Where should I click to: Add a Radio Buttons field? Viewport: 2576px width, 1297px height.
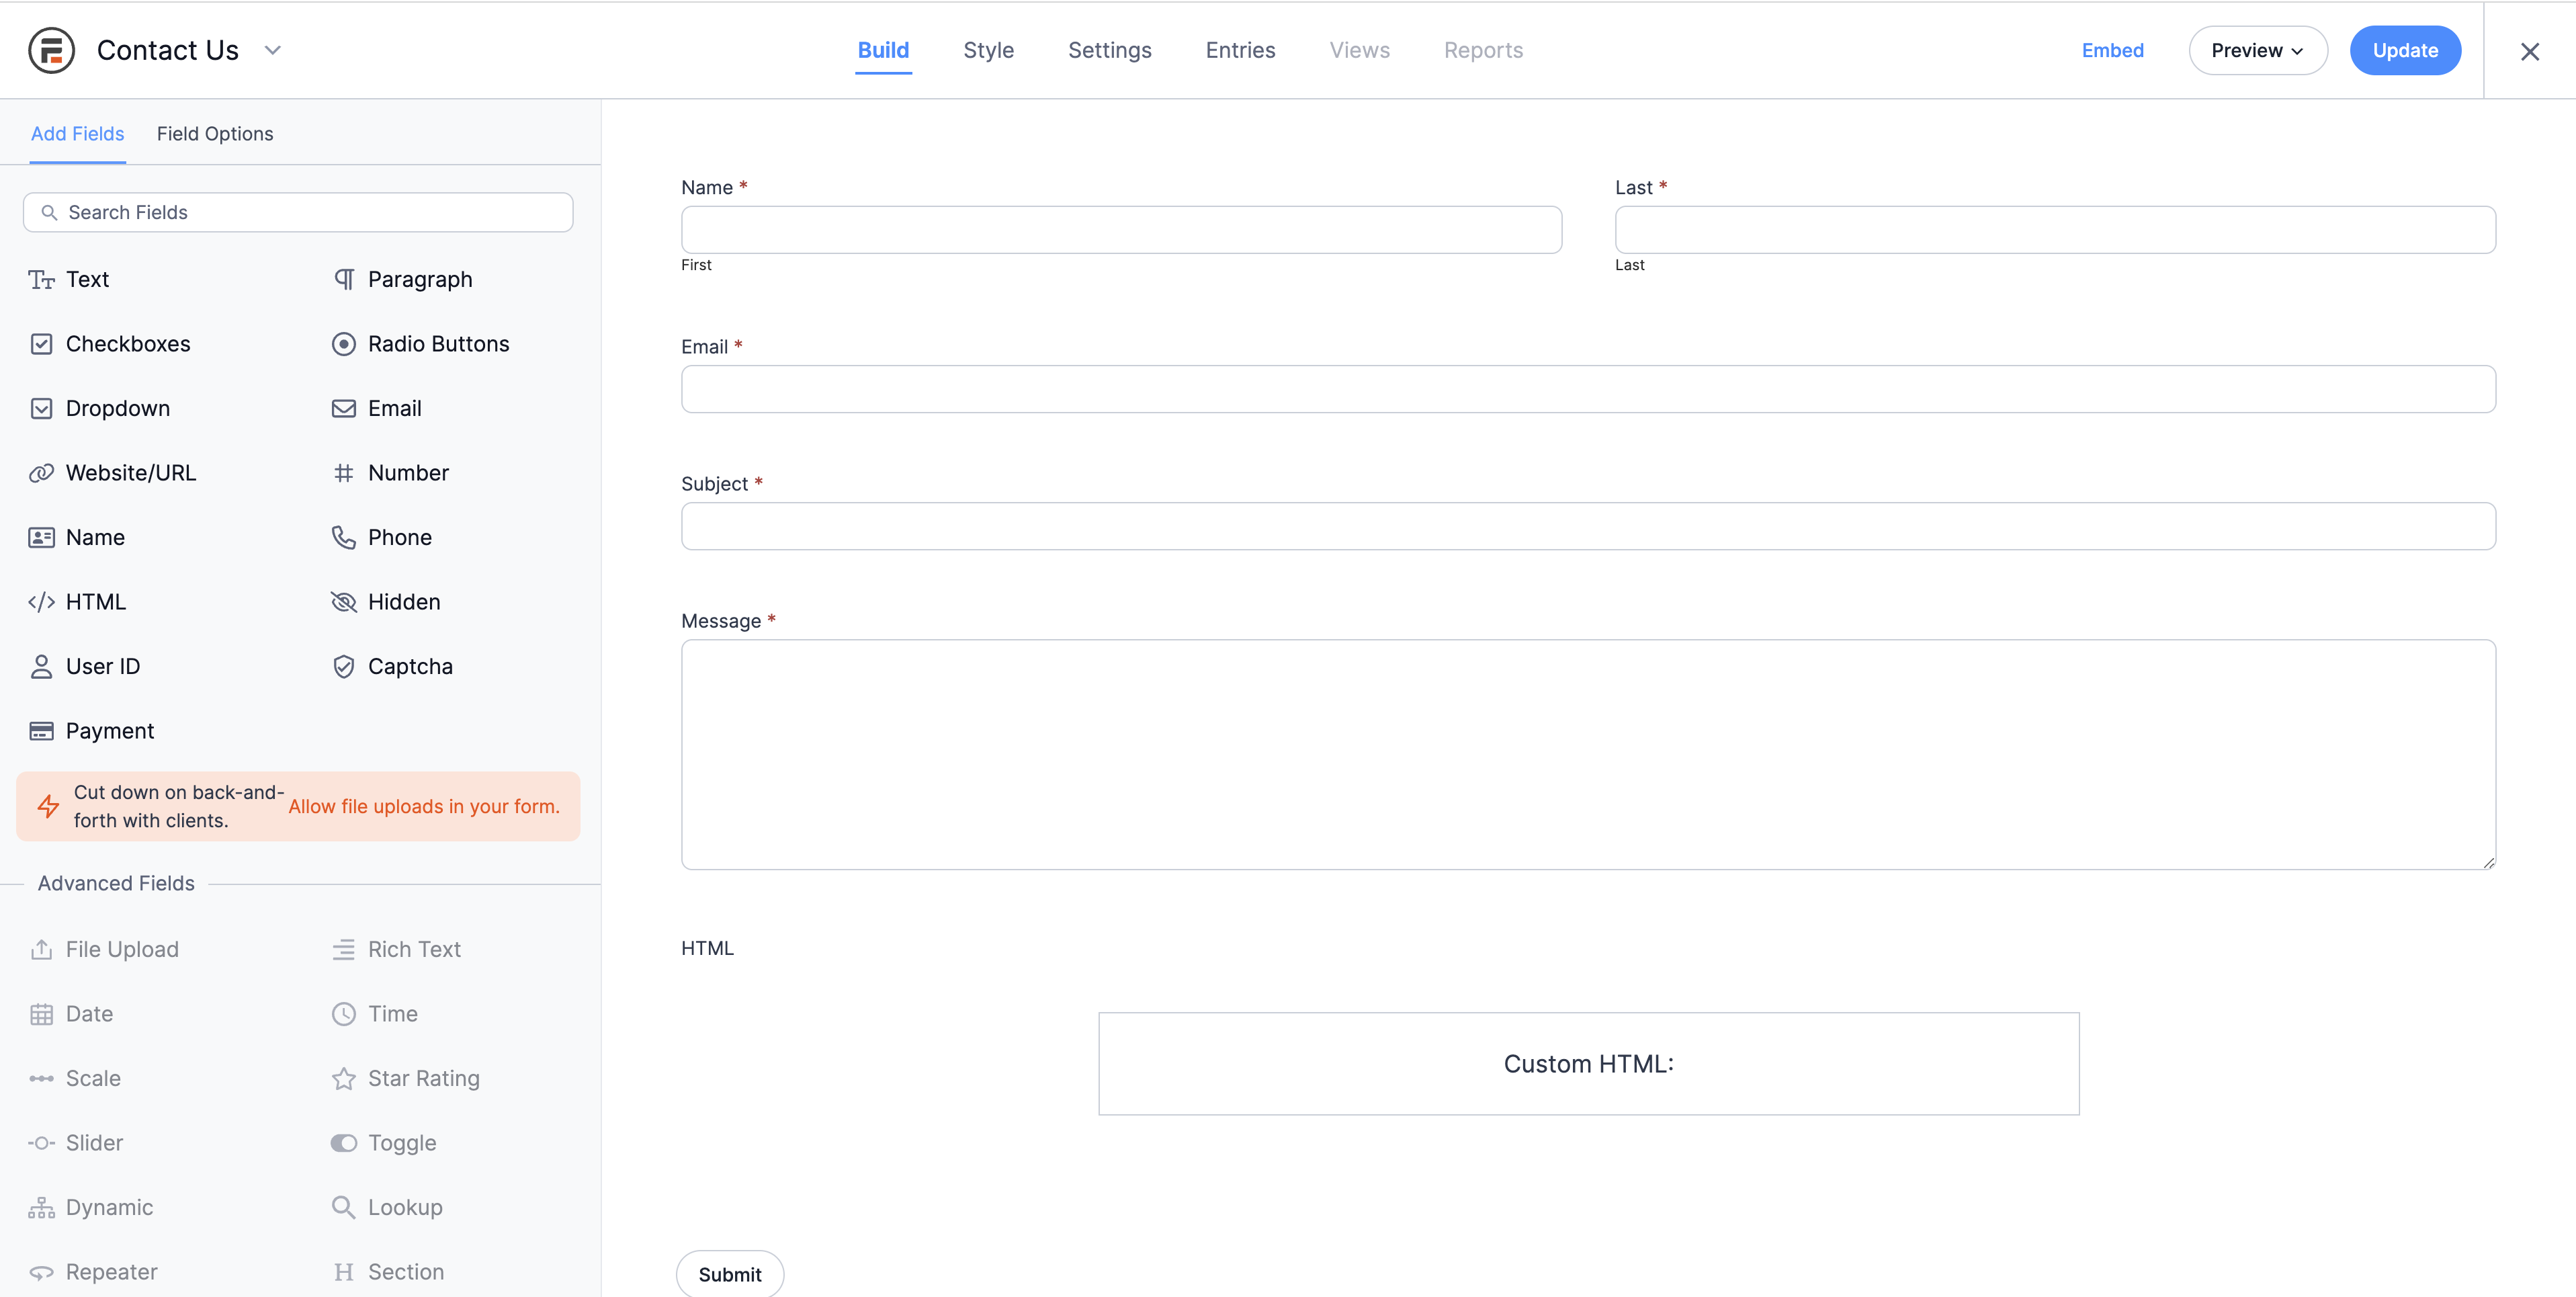(437, 344)
